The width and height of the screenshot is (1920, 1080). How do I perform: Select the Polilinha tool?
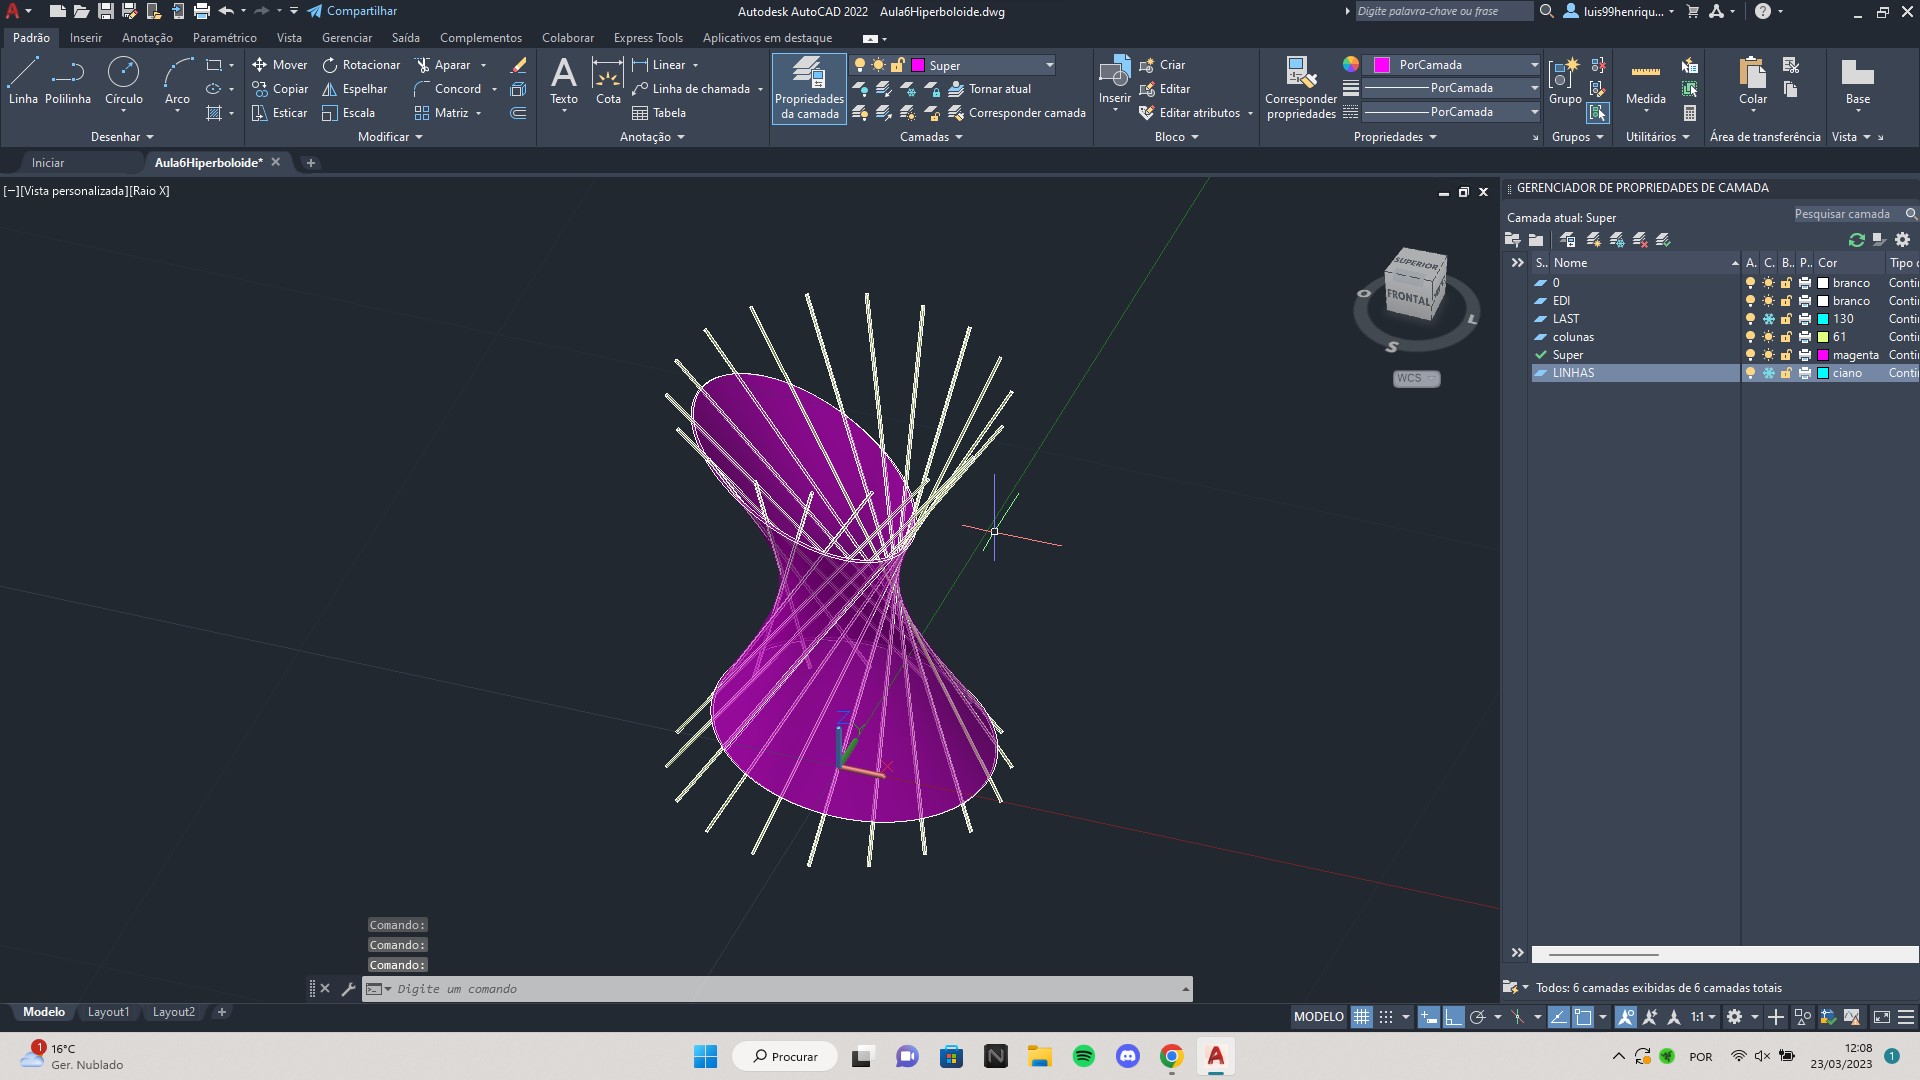[68, 81]
